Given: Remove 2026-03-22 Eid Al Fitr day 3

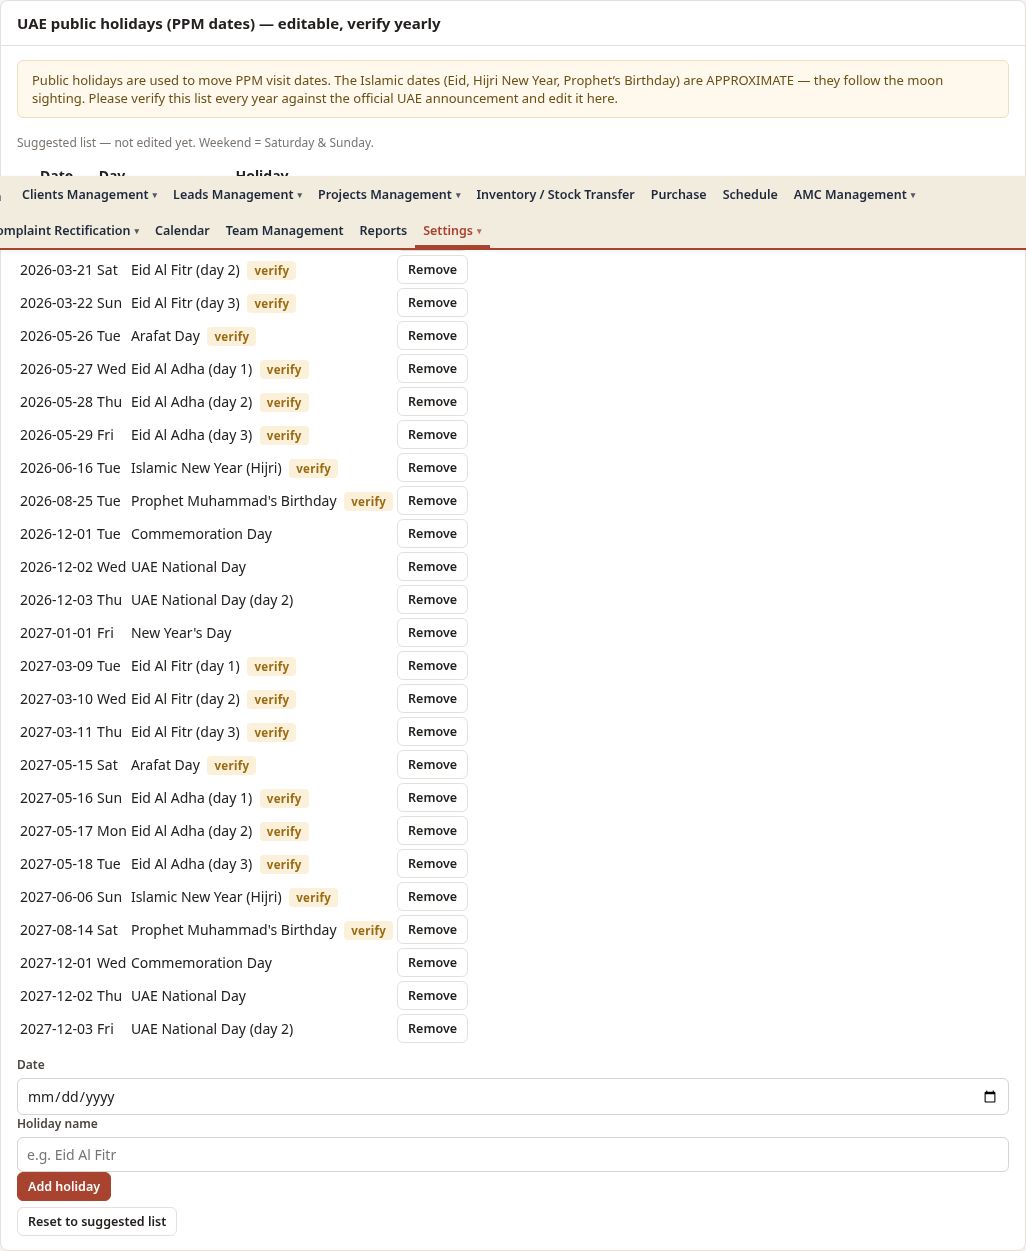Looking at the screenshot, I should pos(432,303).
